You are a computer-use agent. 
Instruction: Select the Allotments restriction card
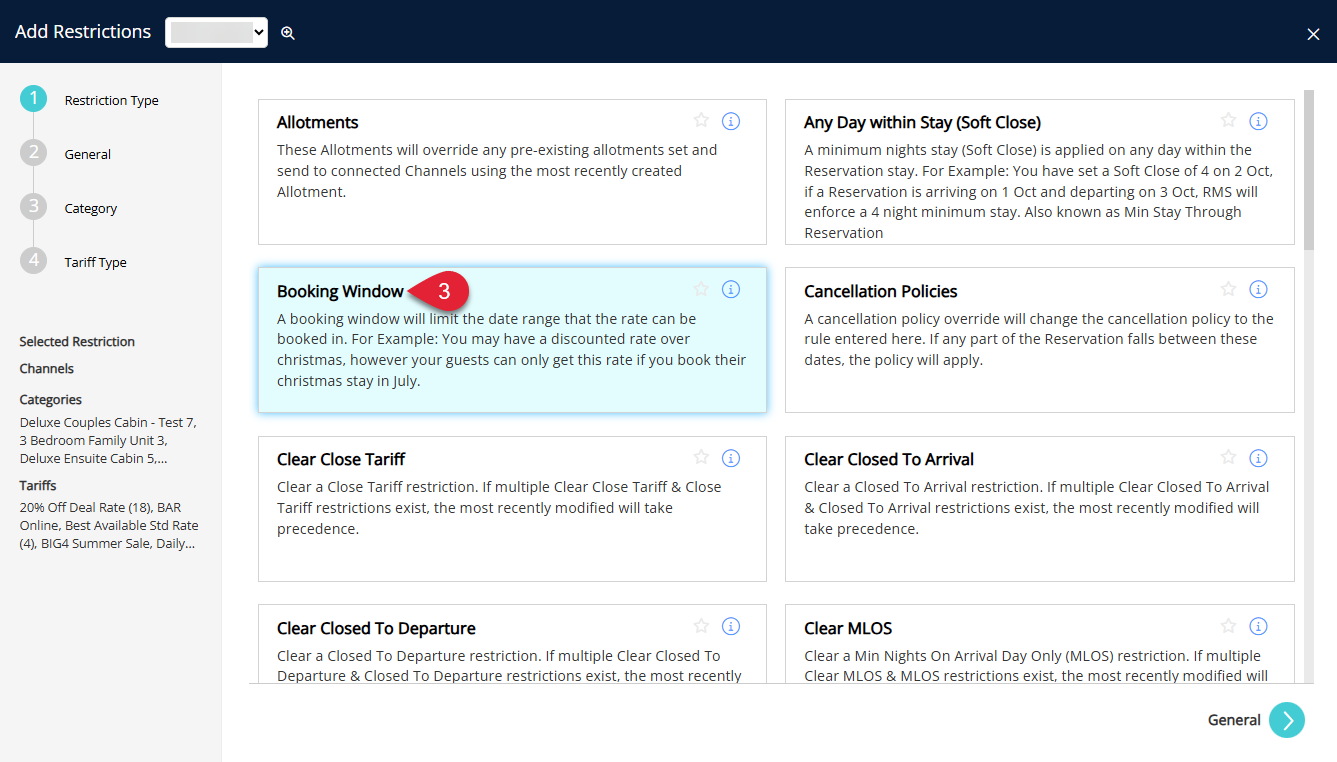click(512, 172)
